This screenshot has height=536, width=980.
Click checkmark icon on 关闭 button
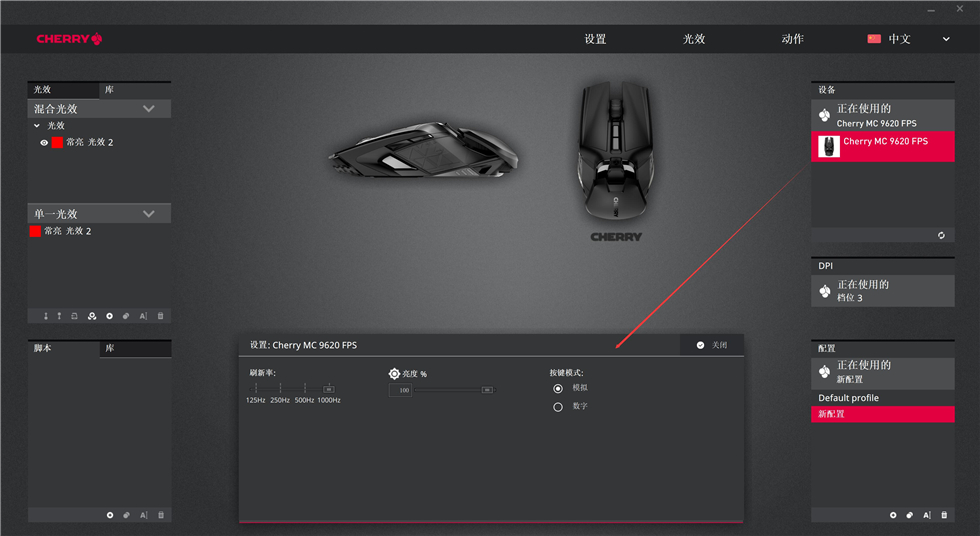tap(701, 345)
